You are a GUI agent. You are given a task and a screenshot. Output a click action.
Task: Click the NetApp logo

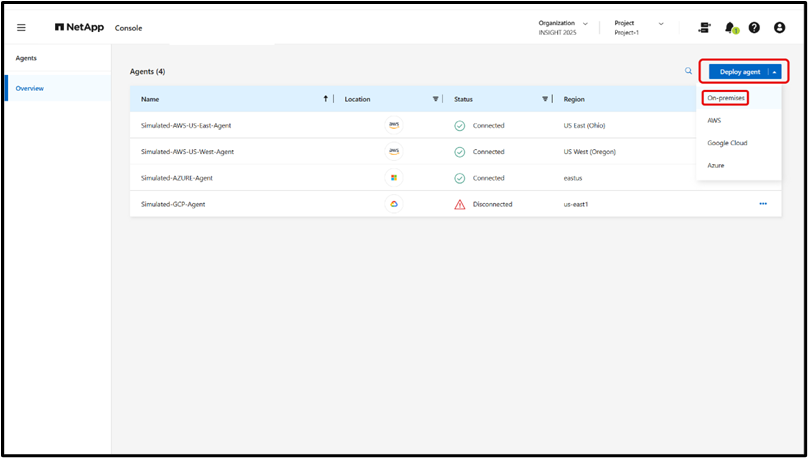click(79, 27)
